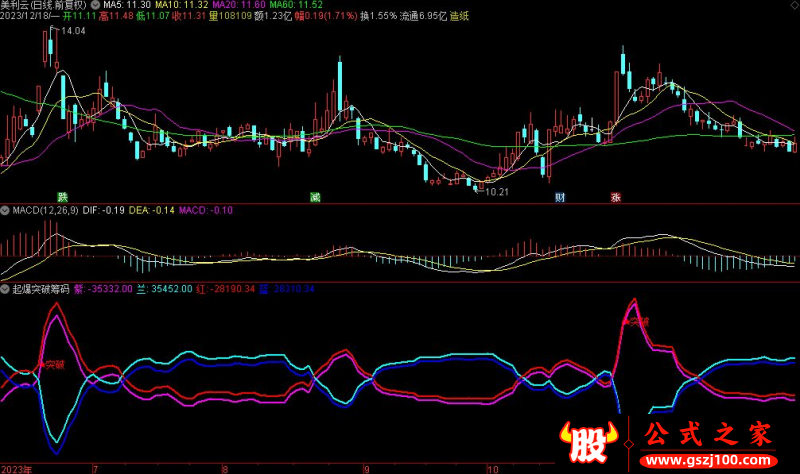Viewport: 800px width, 474px height.
Task: Click the 14.04 high price label
Action: pyautogui.click(x=73, y=31)
